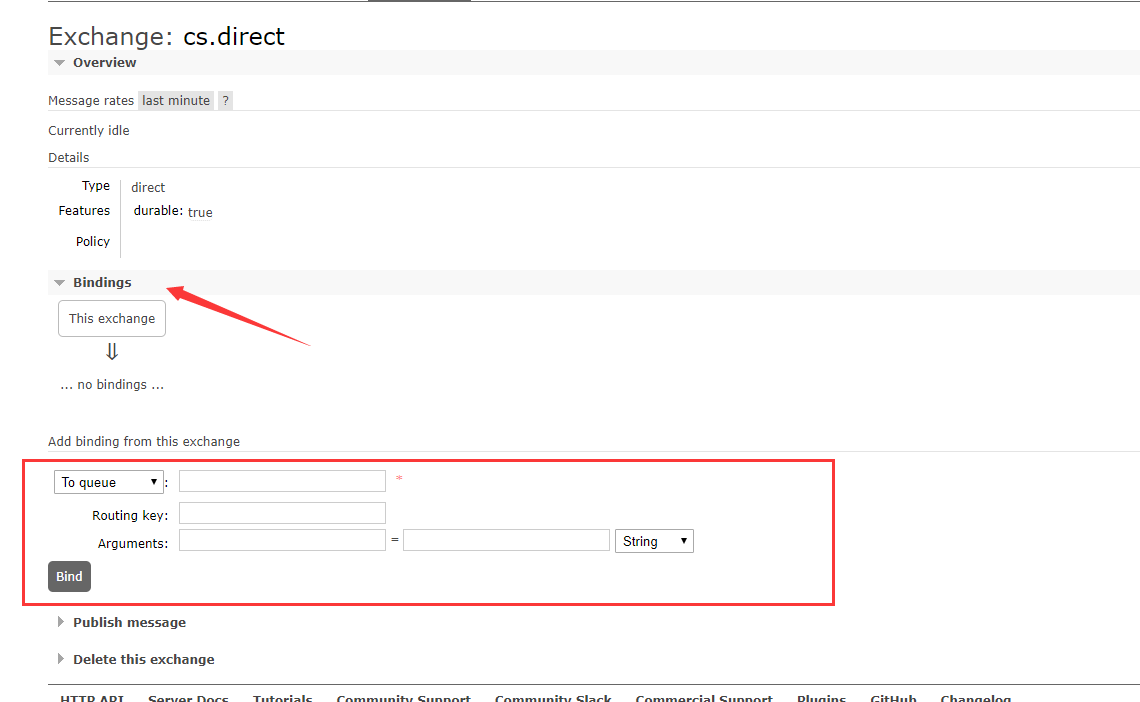This screenshot has width=1140, height=702.
Task: Open the GitHub footer link
Action: [x=892, y=698]
